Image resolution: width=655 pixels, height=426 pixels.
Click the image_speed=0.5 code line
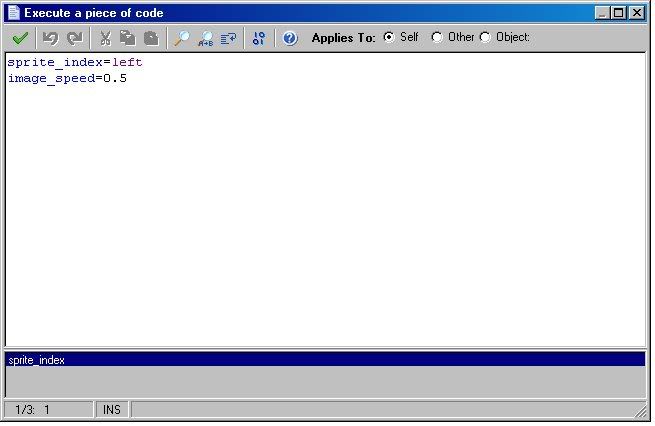[x=67, y=78]
